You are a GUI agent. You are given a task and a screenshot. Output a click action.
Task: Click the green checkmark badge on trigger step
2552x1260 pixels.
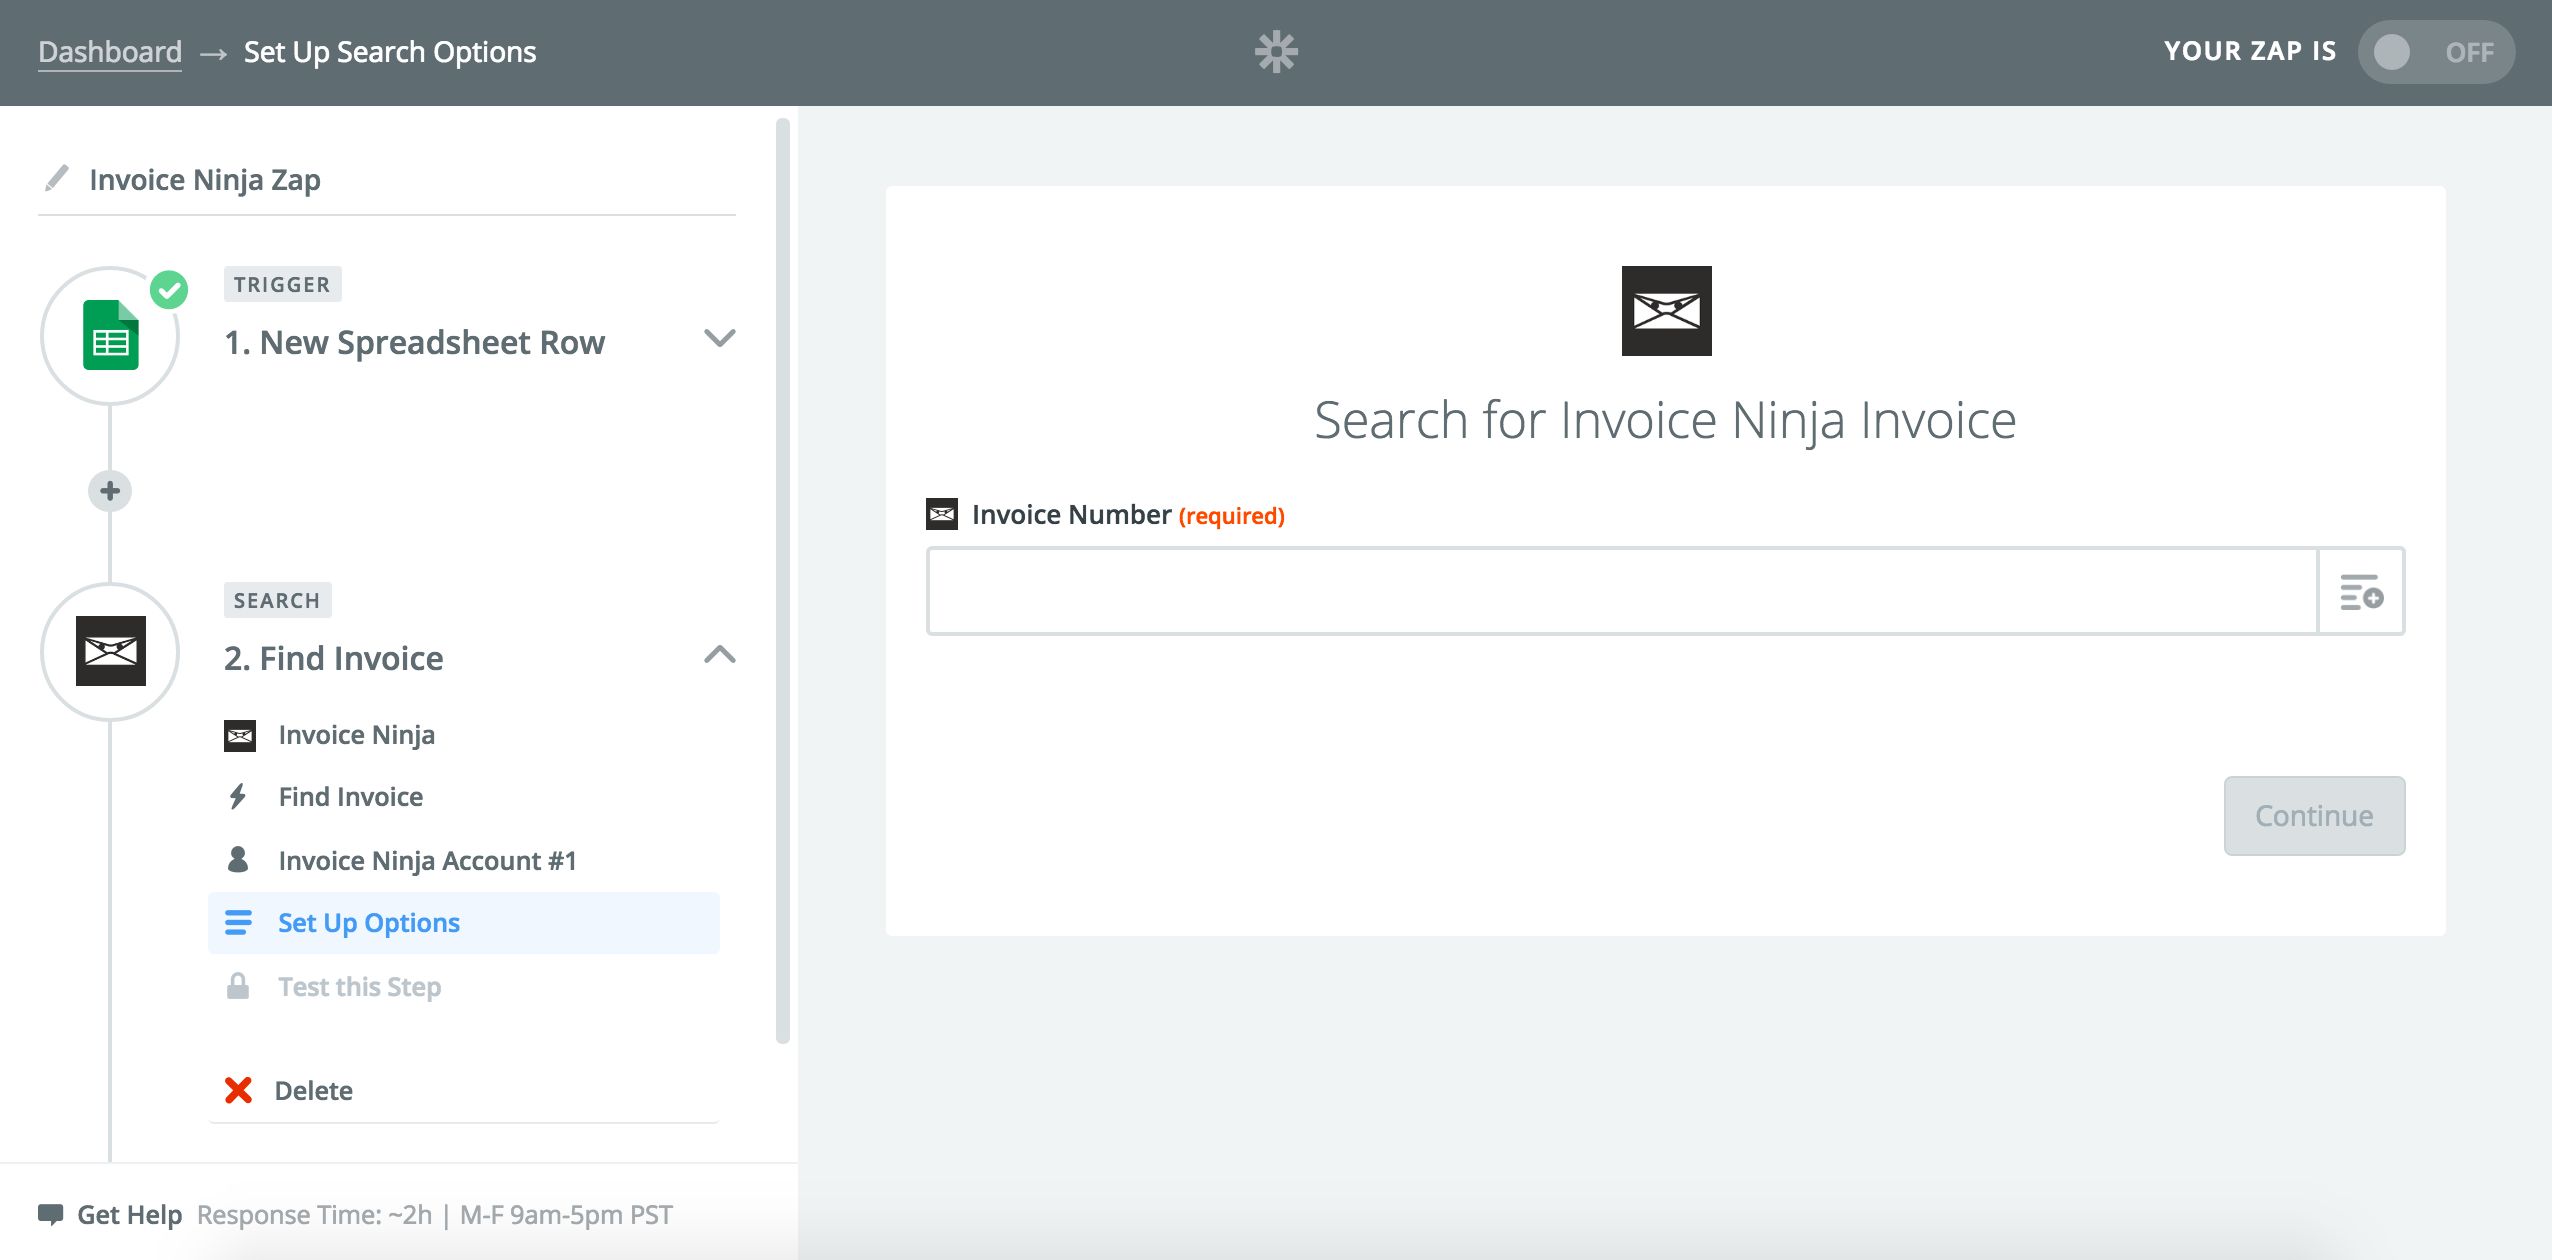tap(169, 290)
